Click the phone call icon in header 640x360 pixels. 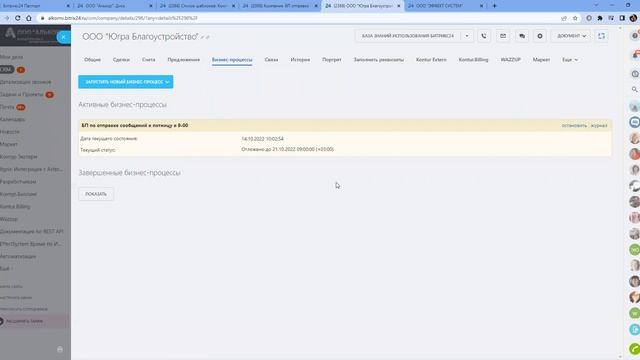484,36
